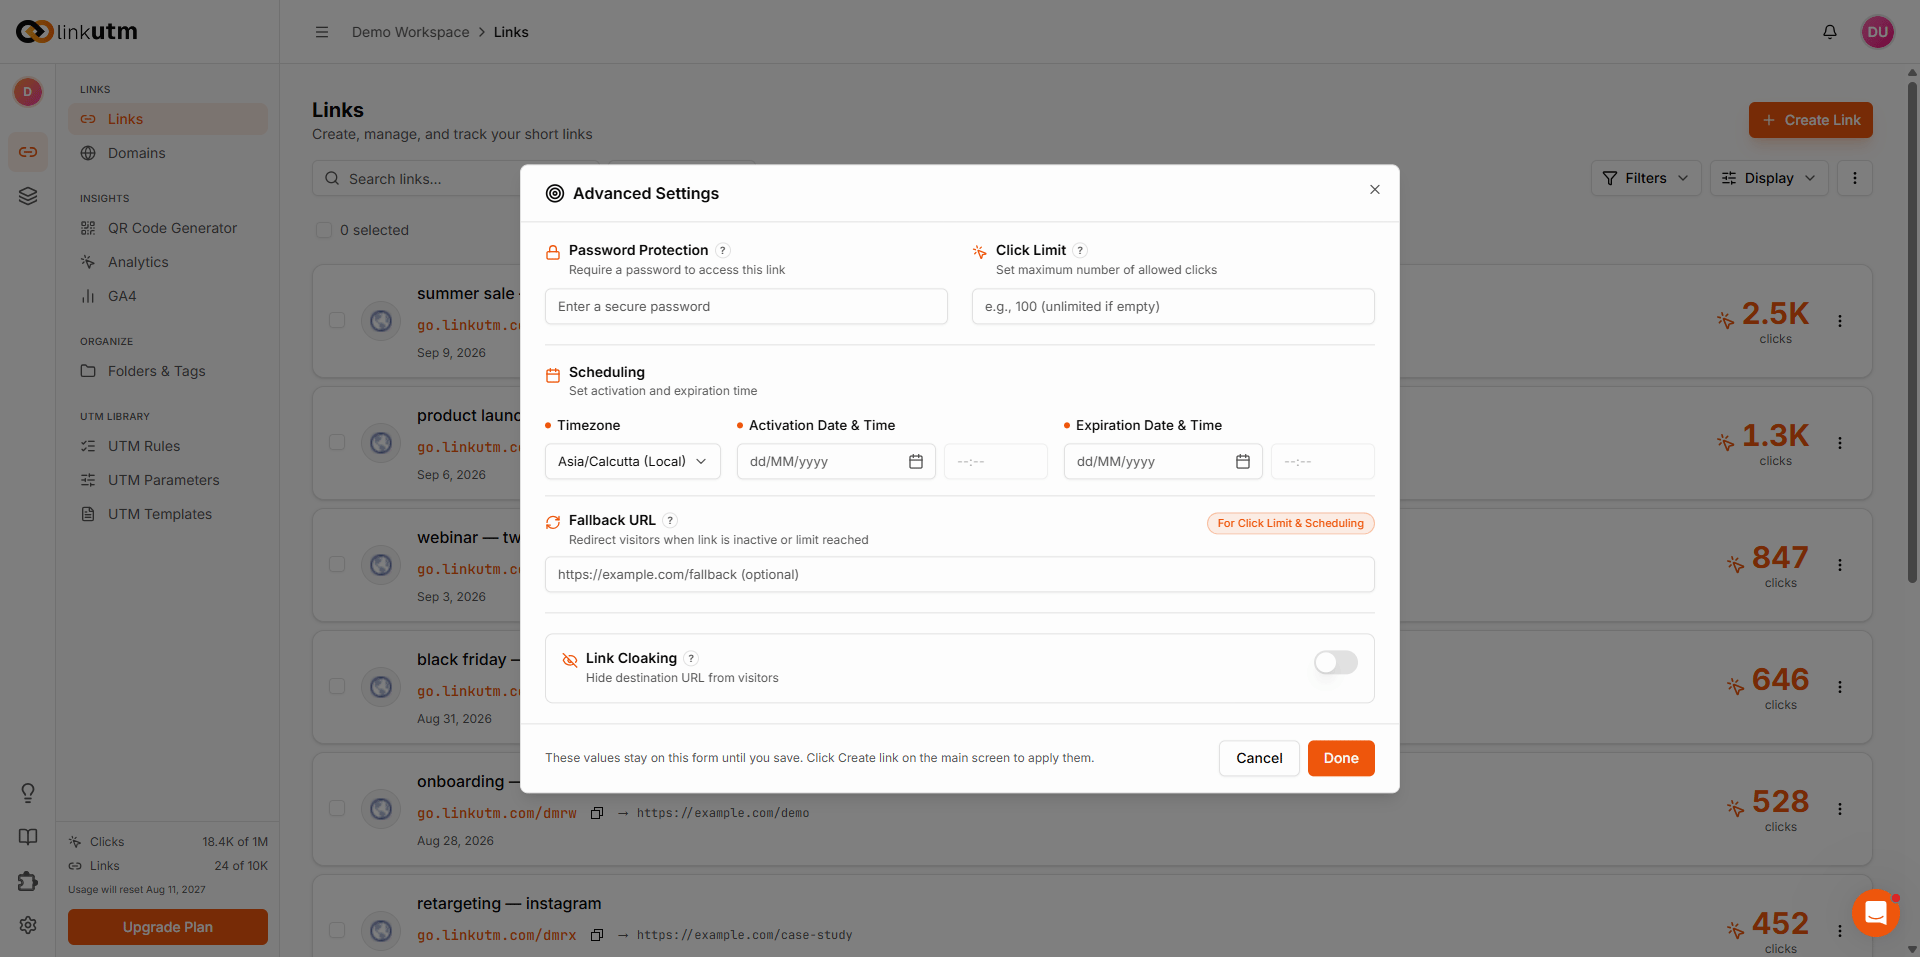Image resolution: width=1920 pixels, height=957 pixels.
Task: Click Demo Workspace breadcrumb
Action: [410, 32]
